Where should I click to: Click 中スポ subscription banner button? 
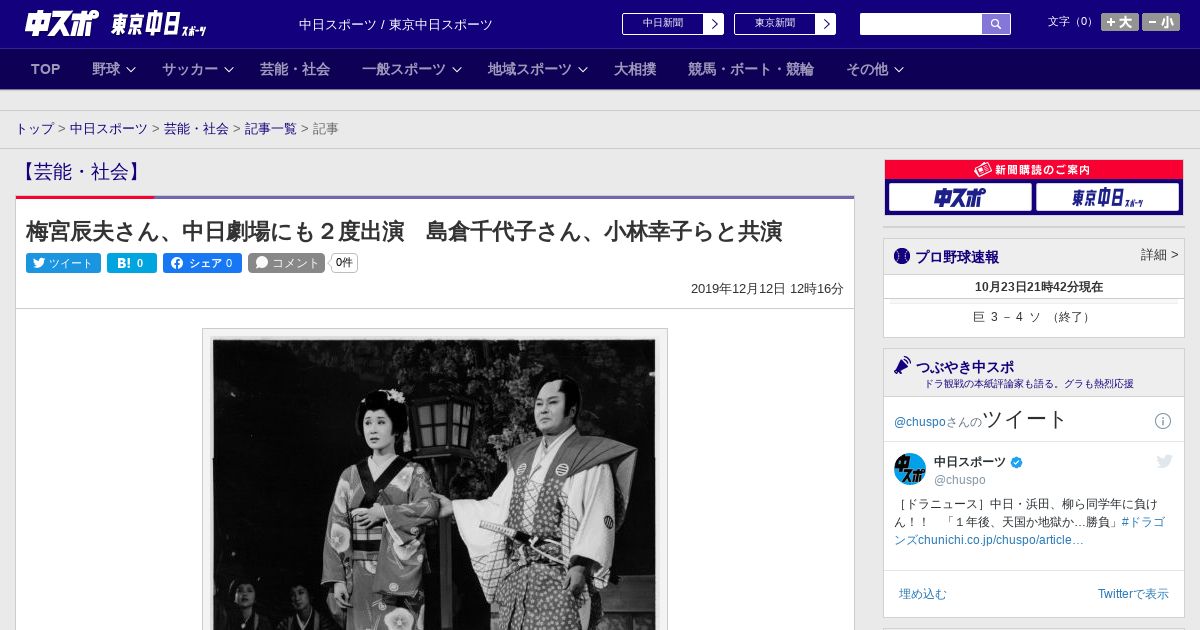click(x=960, y=197)
